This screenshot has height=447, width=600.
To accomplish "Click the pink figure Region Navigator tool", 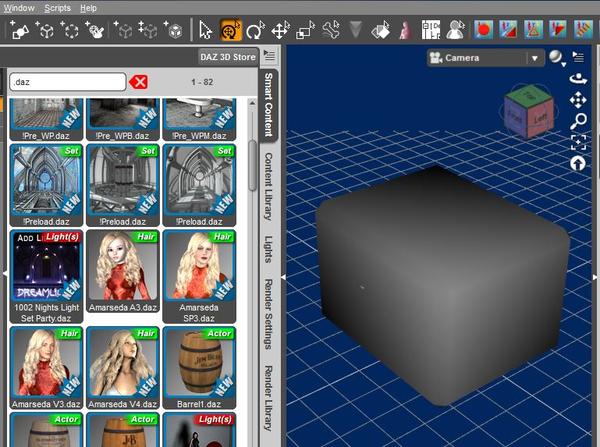I will [x=404, y=30].
